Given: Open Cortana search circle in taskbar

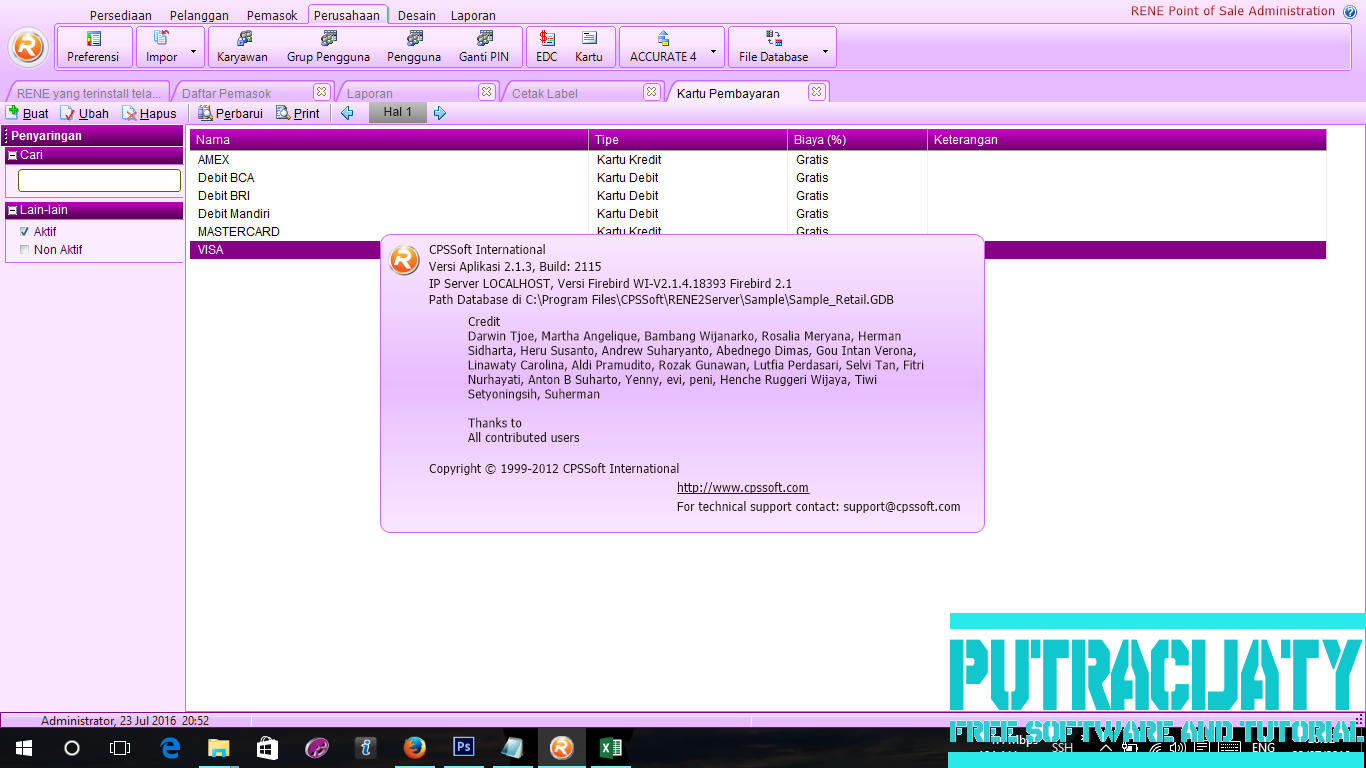Looking at the screenshot, I should (72, 748).
